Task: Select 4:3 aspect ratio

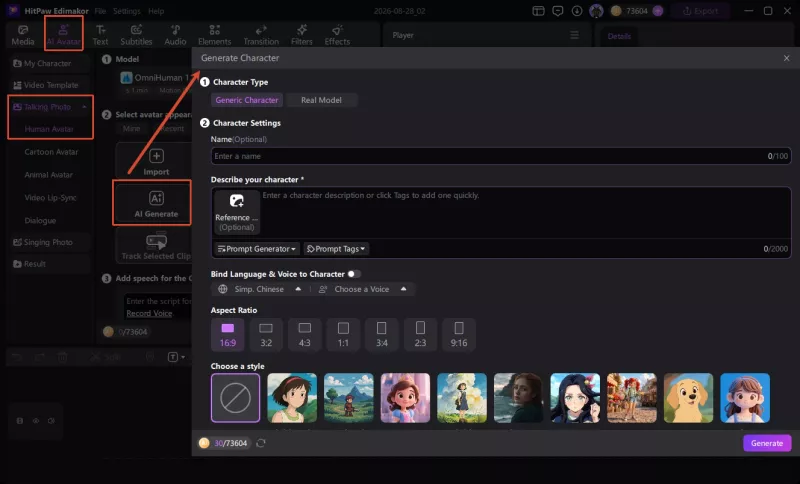Action: [x=305, y=335]
